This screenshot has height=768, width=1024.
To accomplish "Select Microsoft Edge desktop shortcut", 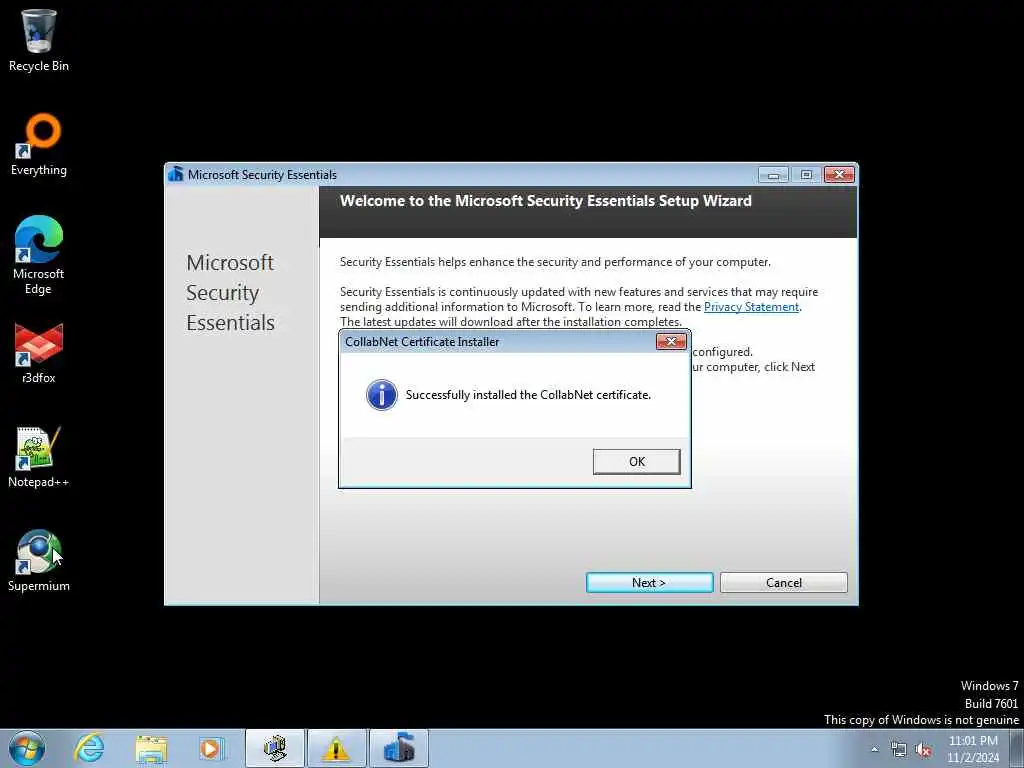I will (39, 255).
